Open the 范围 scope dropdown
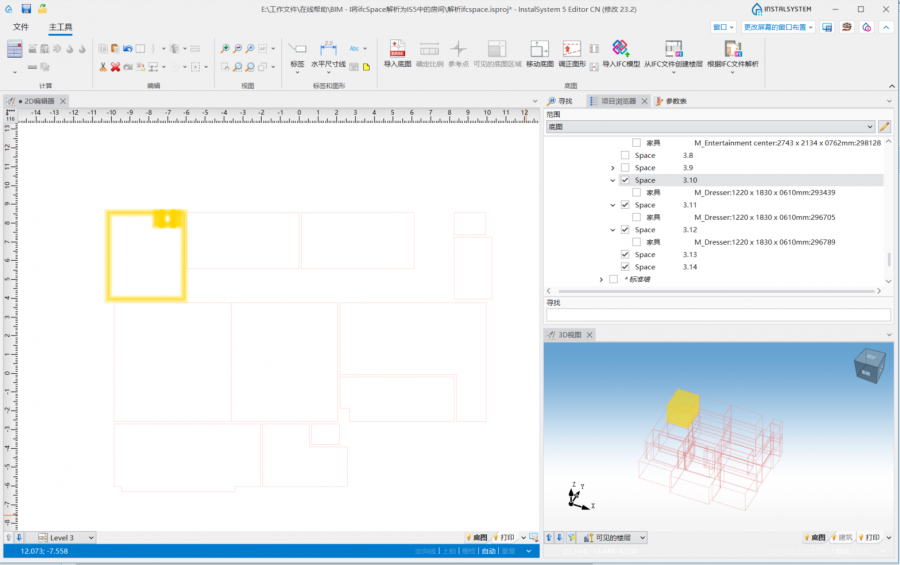The width and height of the screenshot is (900, 565). (710, 127)
